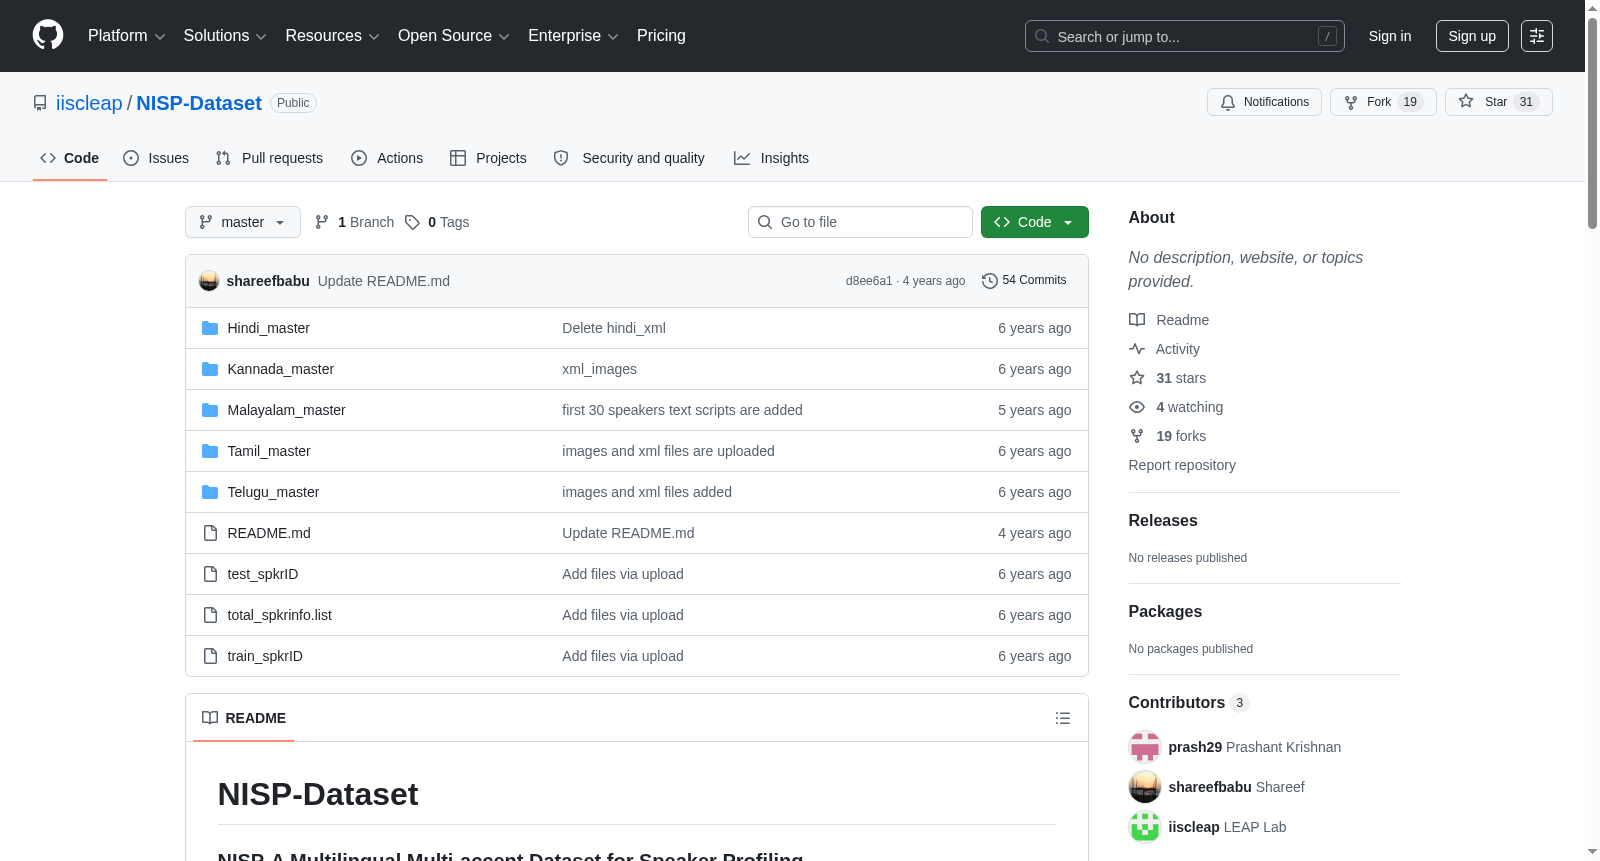Click the star icon beside 31 stars
1600x861 pixels.
click(1137, 378)
